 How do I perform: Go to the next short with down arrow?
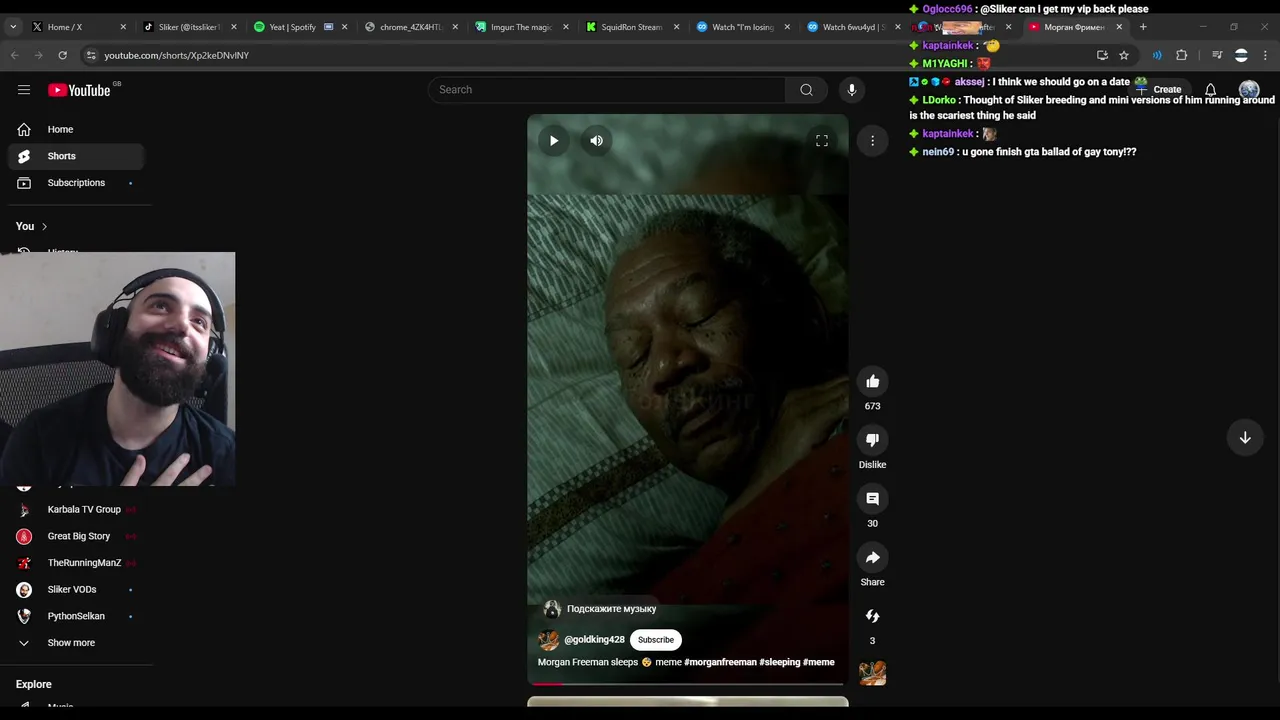pyautogui.click(x=1245, y=438)
